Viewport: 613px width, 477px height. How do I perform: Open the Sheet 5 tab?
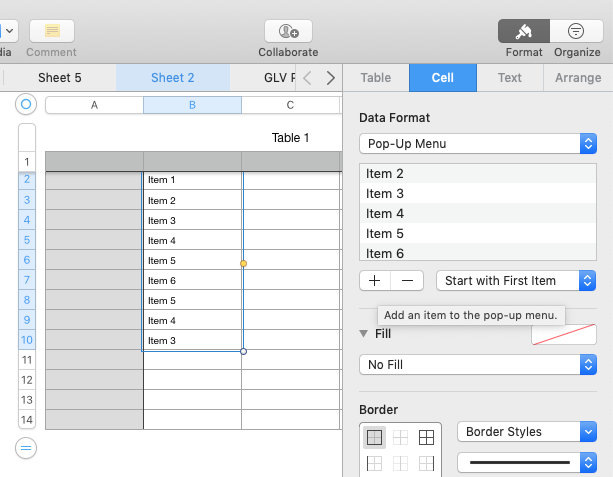(x=60, y=77)
